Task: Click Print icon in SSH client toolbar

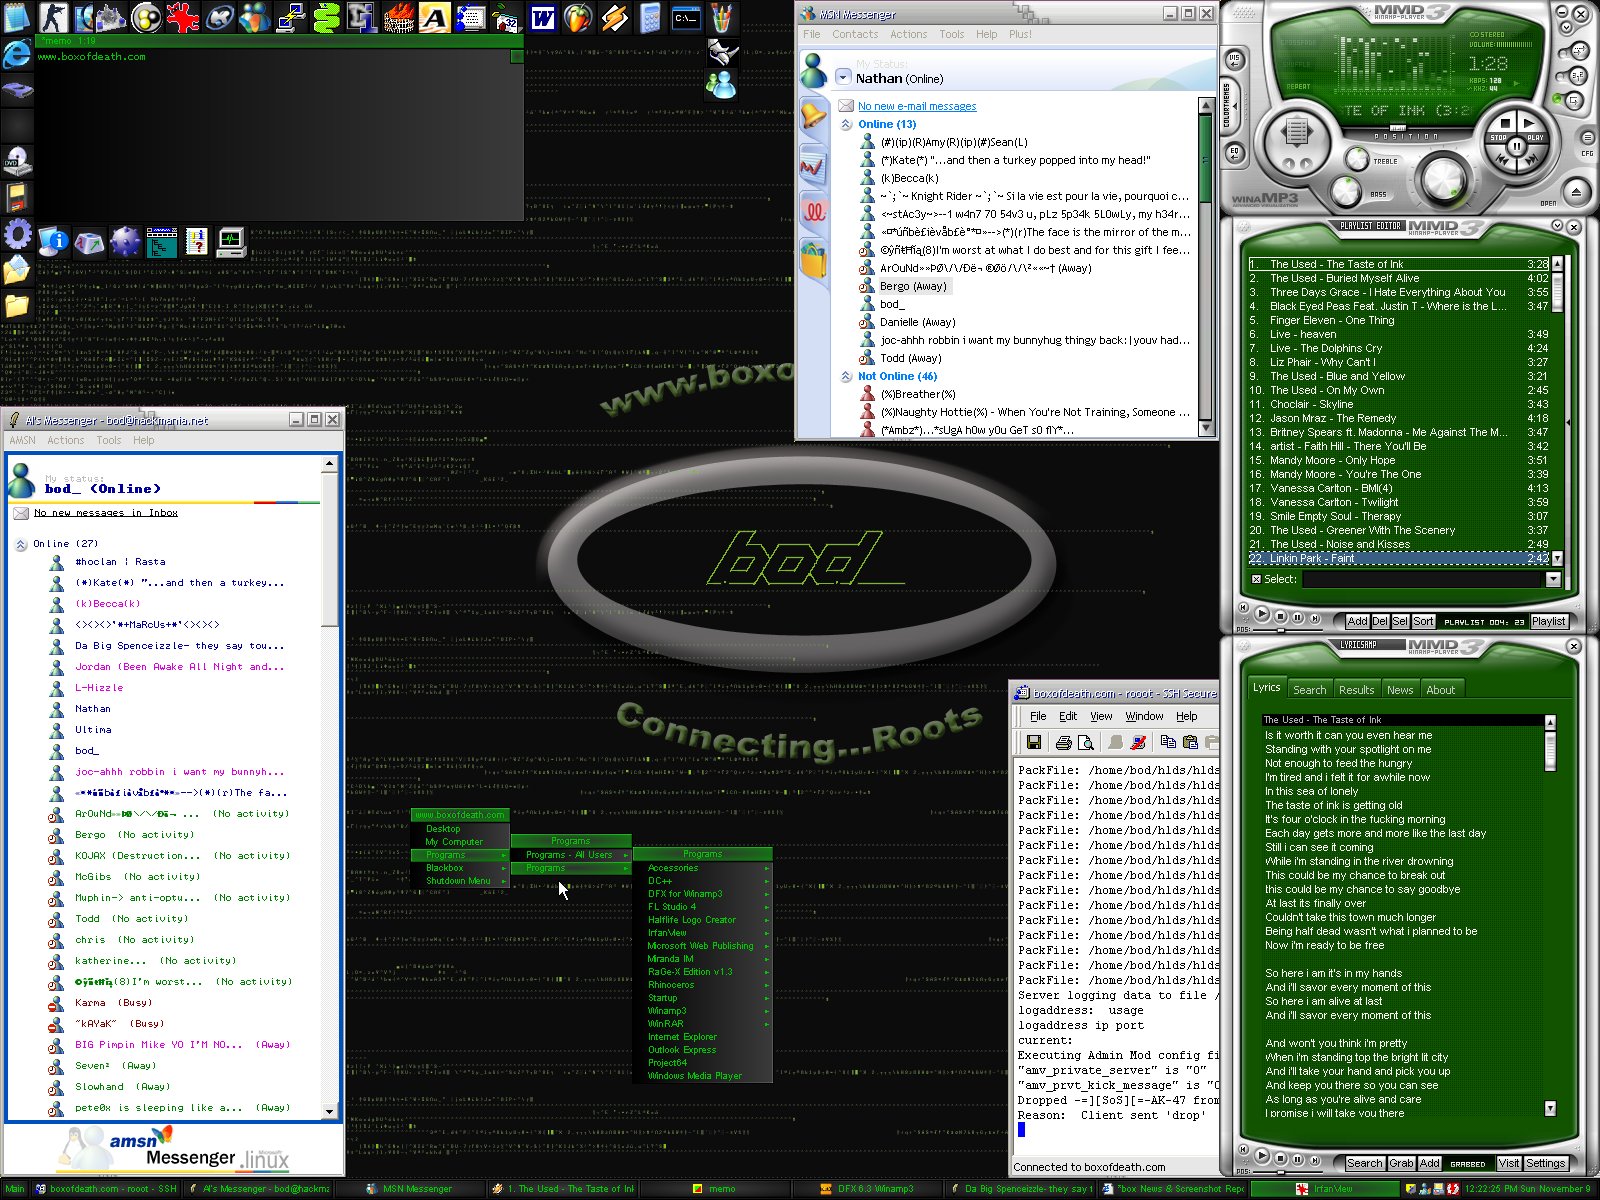Action: (1064, 742)
